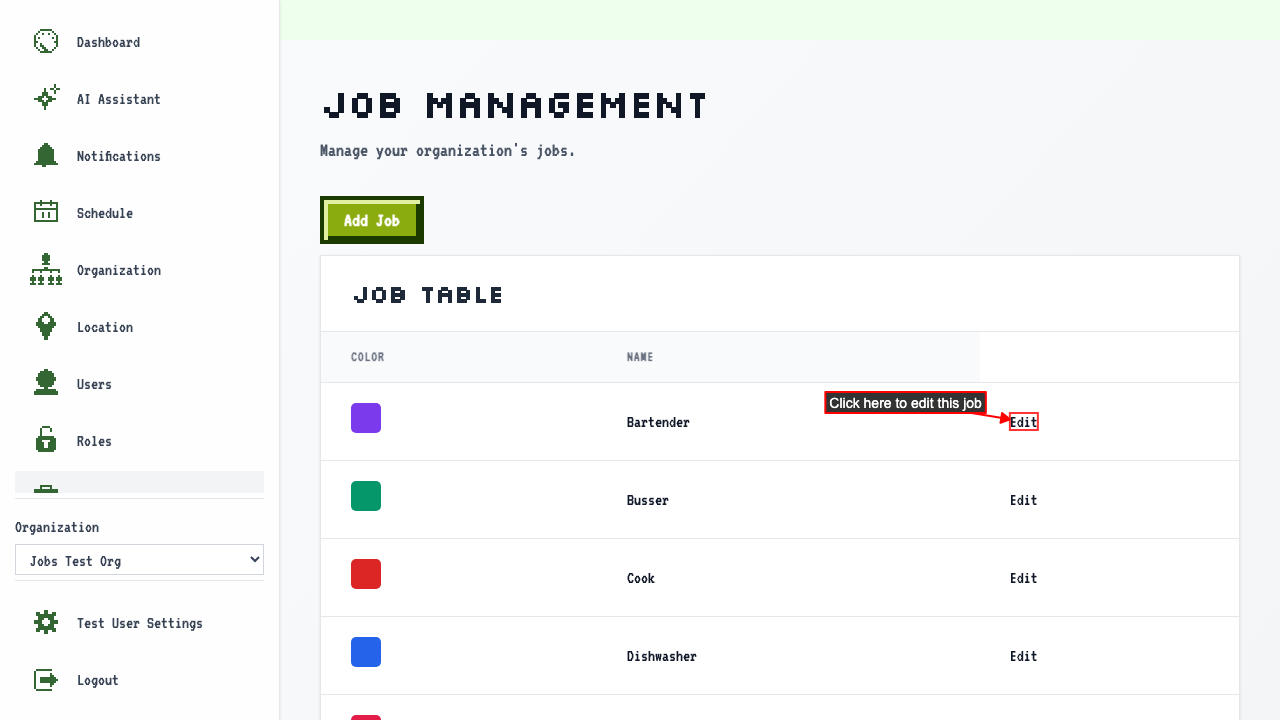Click the Test User Settings gear icon
The image size is (1280, 720).
(x=46, y=623)
